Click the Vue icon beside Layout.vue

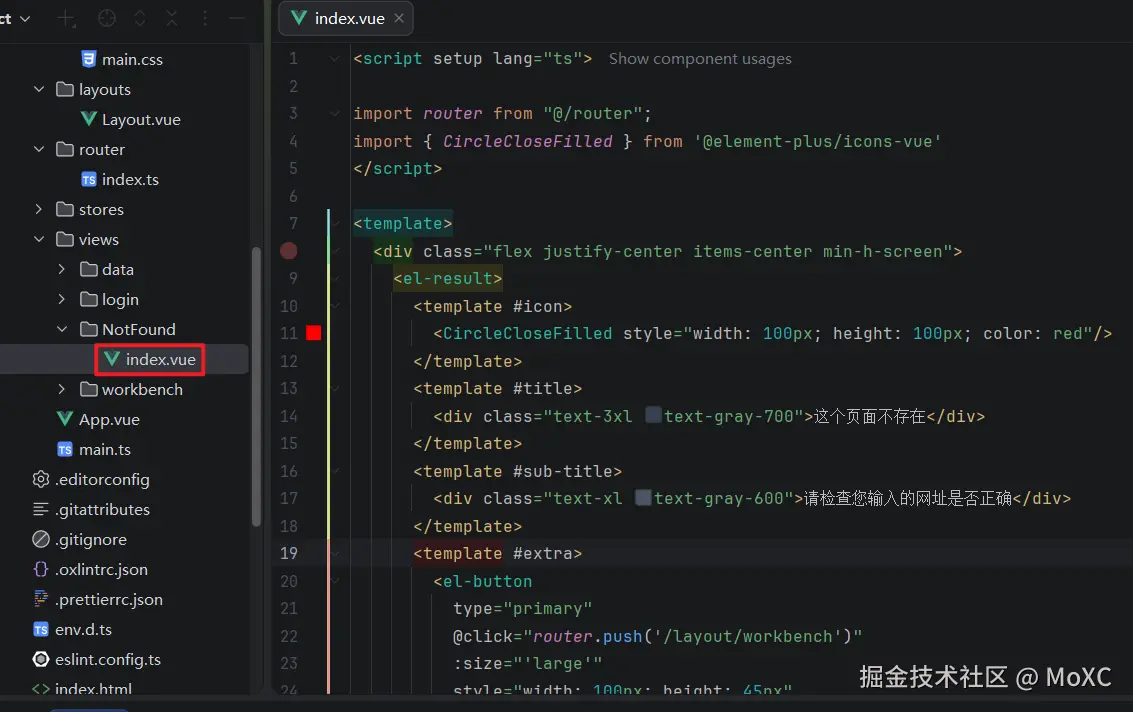tap(88, 119)
